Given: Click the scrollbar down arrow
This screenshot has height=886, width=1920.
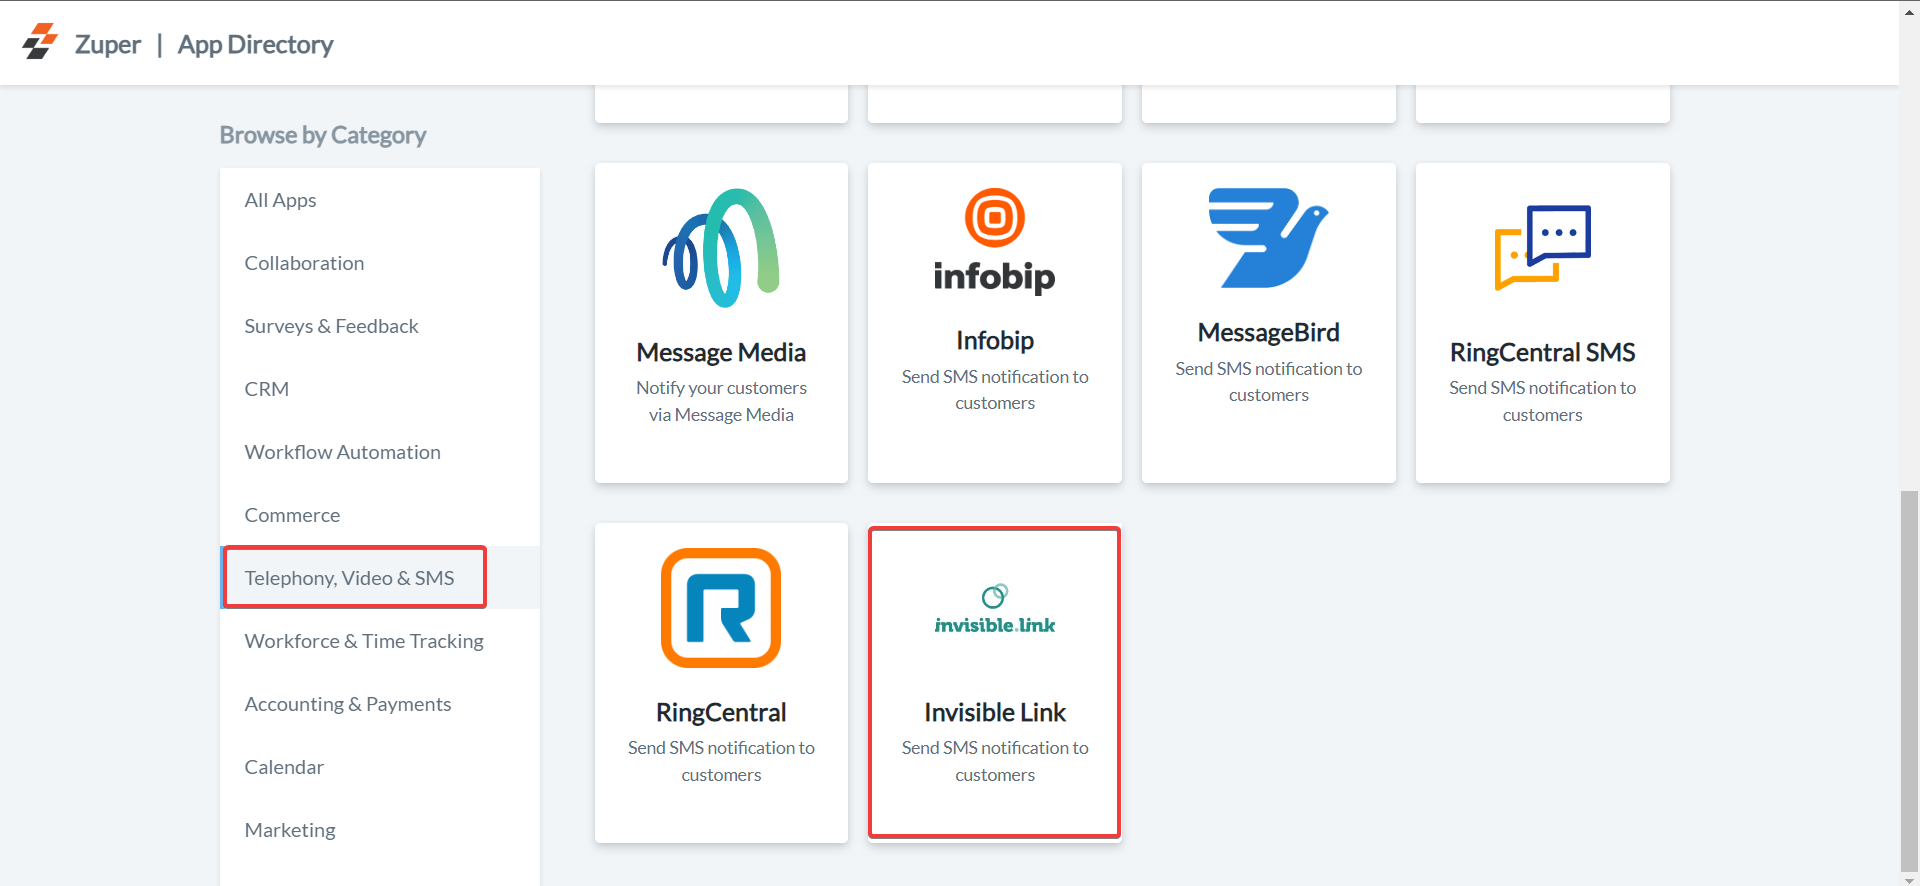Looking at the screenshot, I should point(1909,879).
